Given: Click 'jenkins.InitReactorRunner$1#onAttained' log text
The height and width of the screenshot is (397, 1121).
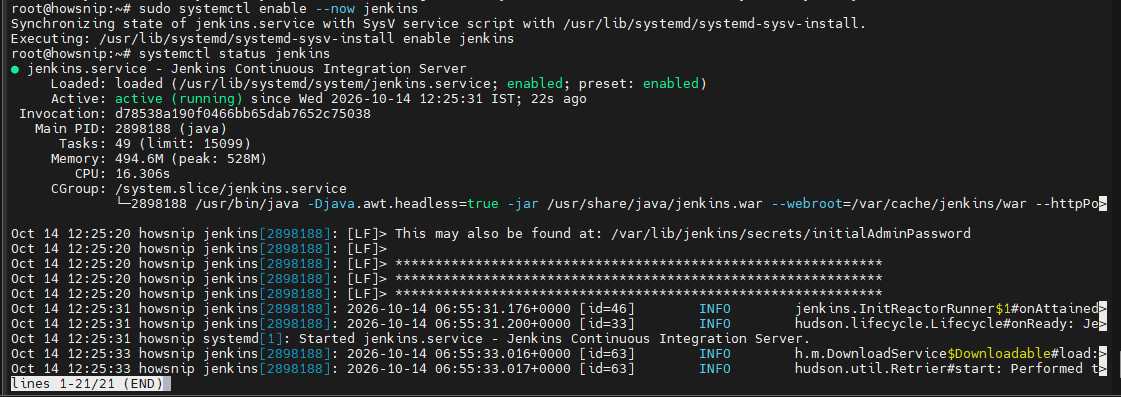Looking at the screenshot, I should pyautogui.click(x=946, y=308).
